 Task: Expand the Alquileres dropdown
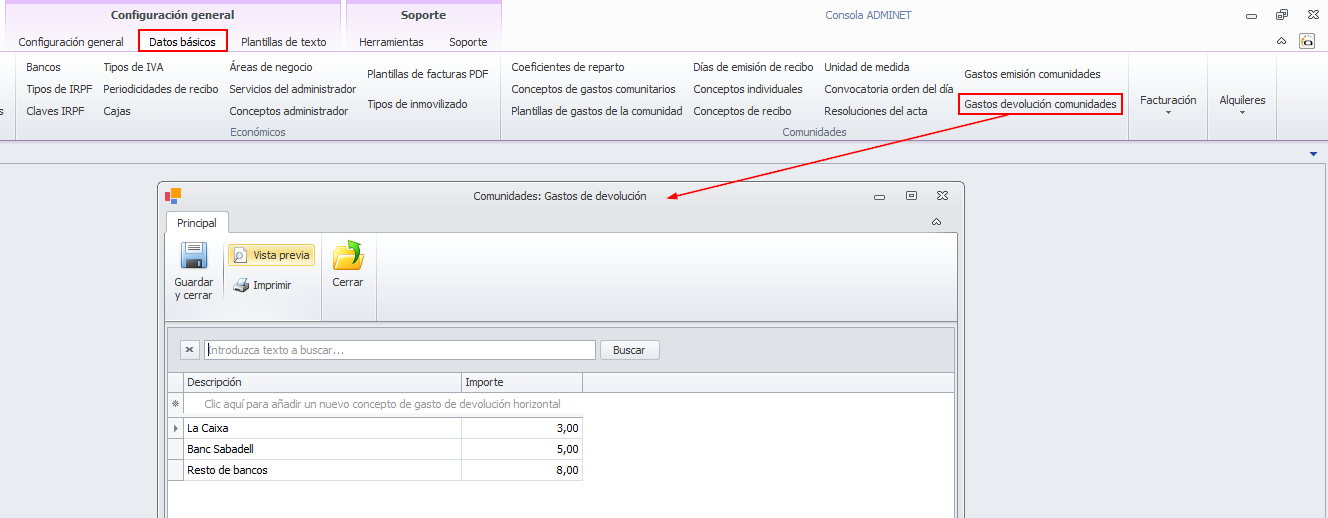pos(1242,104)
